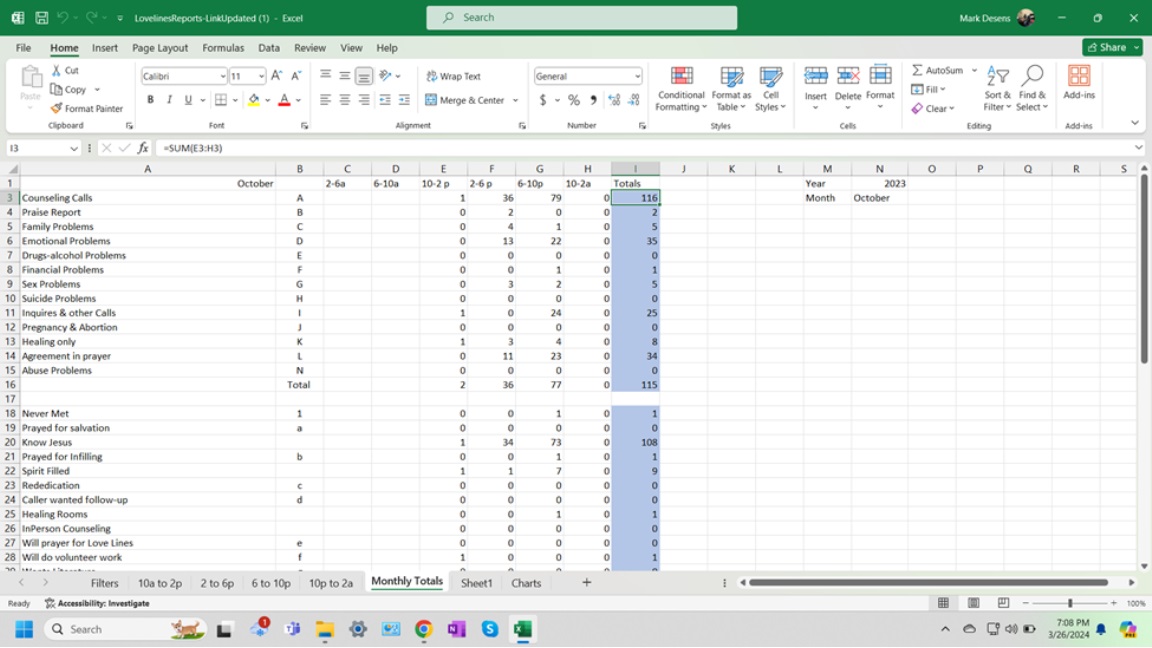The image size is (1152, 648).
Task: Click the zoom slider in status bar
Action: pos(1069,604)
